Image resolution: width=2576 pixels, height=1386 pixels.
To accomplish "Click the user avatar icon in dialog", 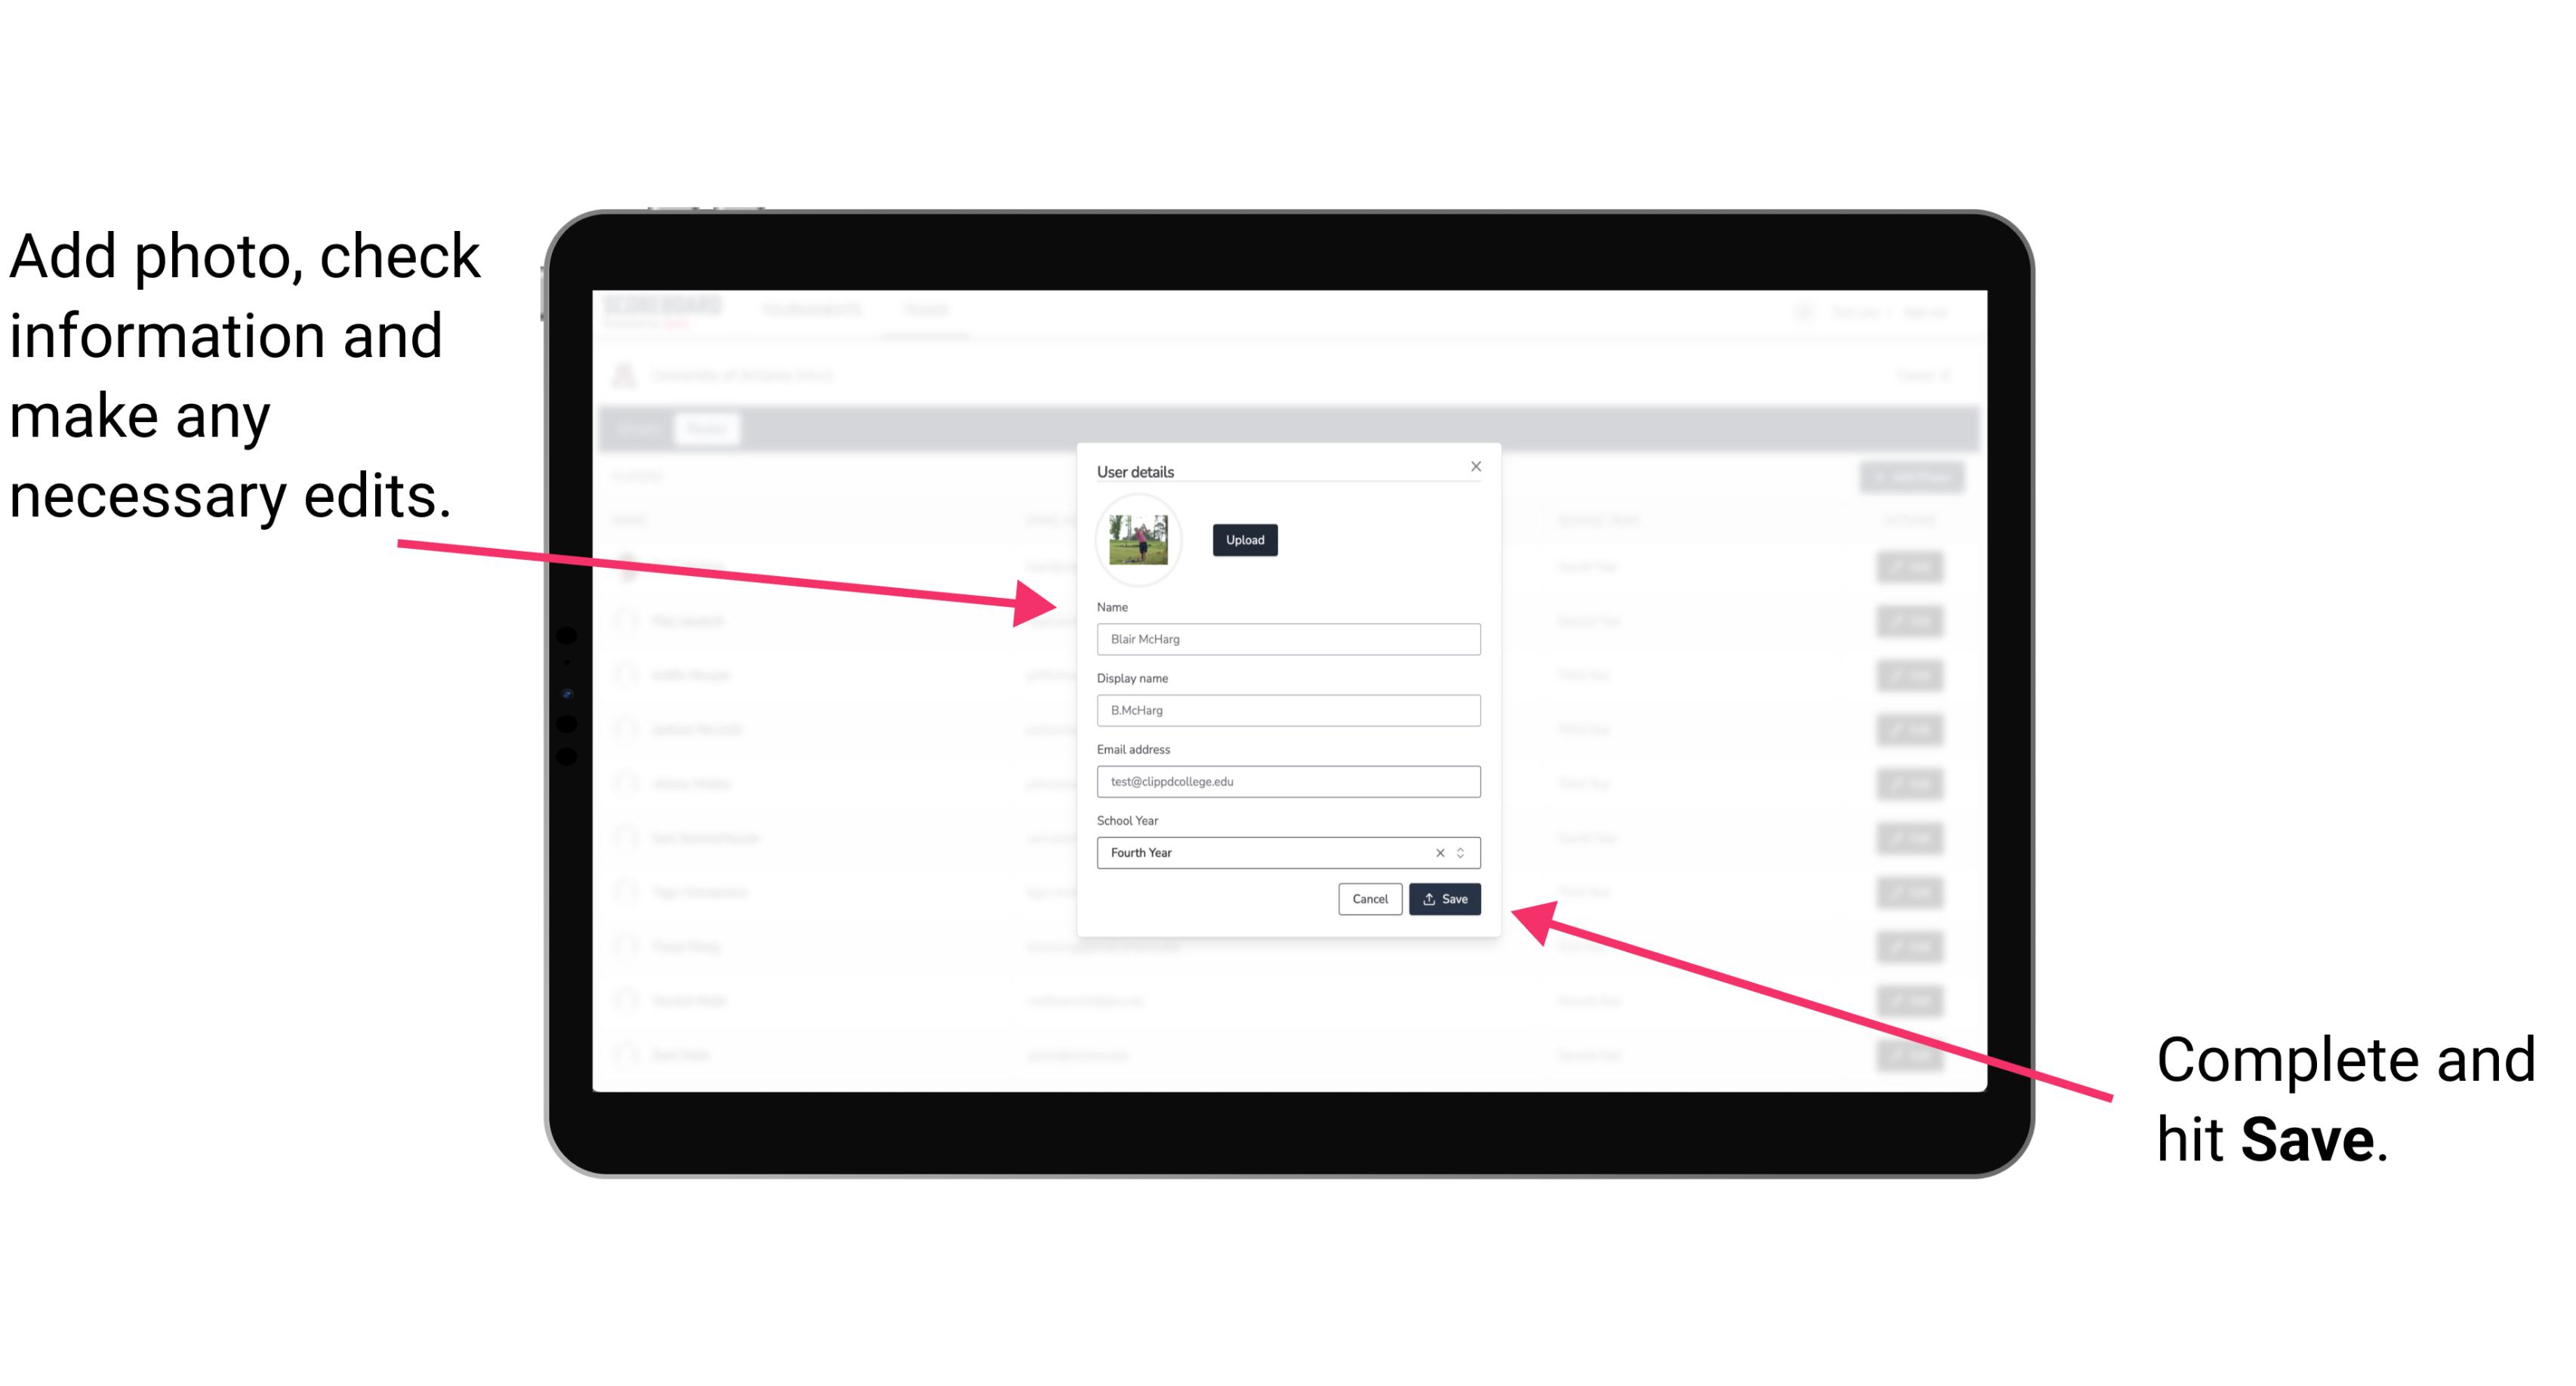I will click(1137, 537).
